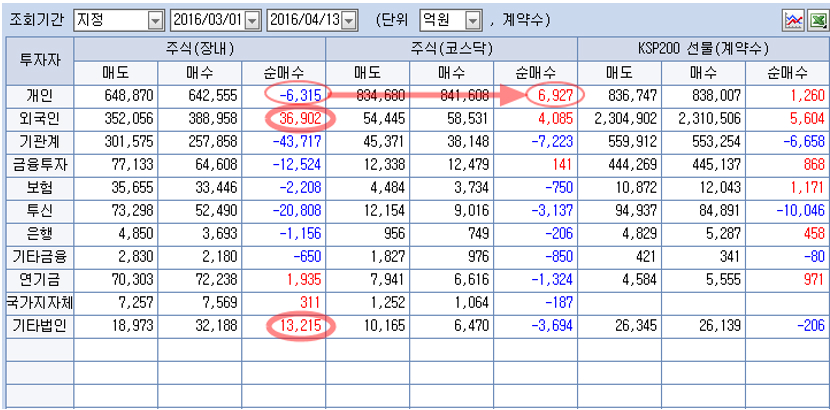Select the 개인 investor row label
This screenshot has width=830, height=410.
[40, 95]
